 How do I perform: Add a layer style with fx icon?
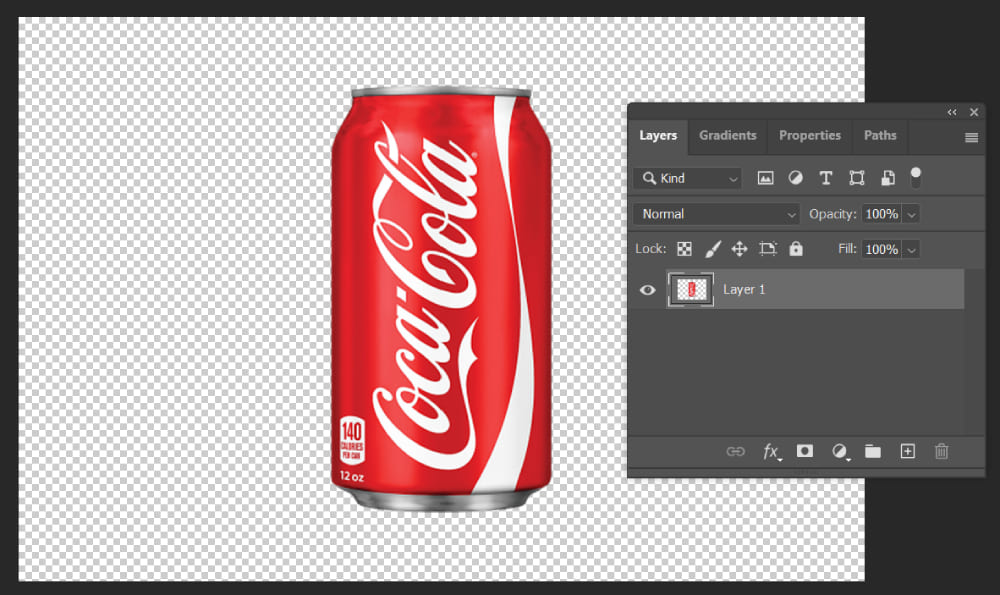(x=771, y=452)
